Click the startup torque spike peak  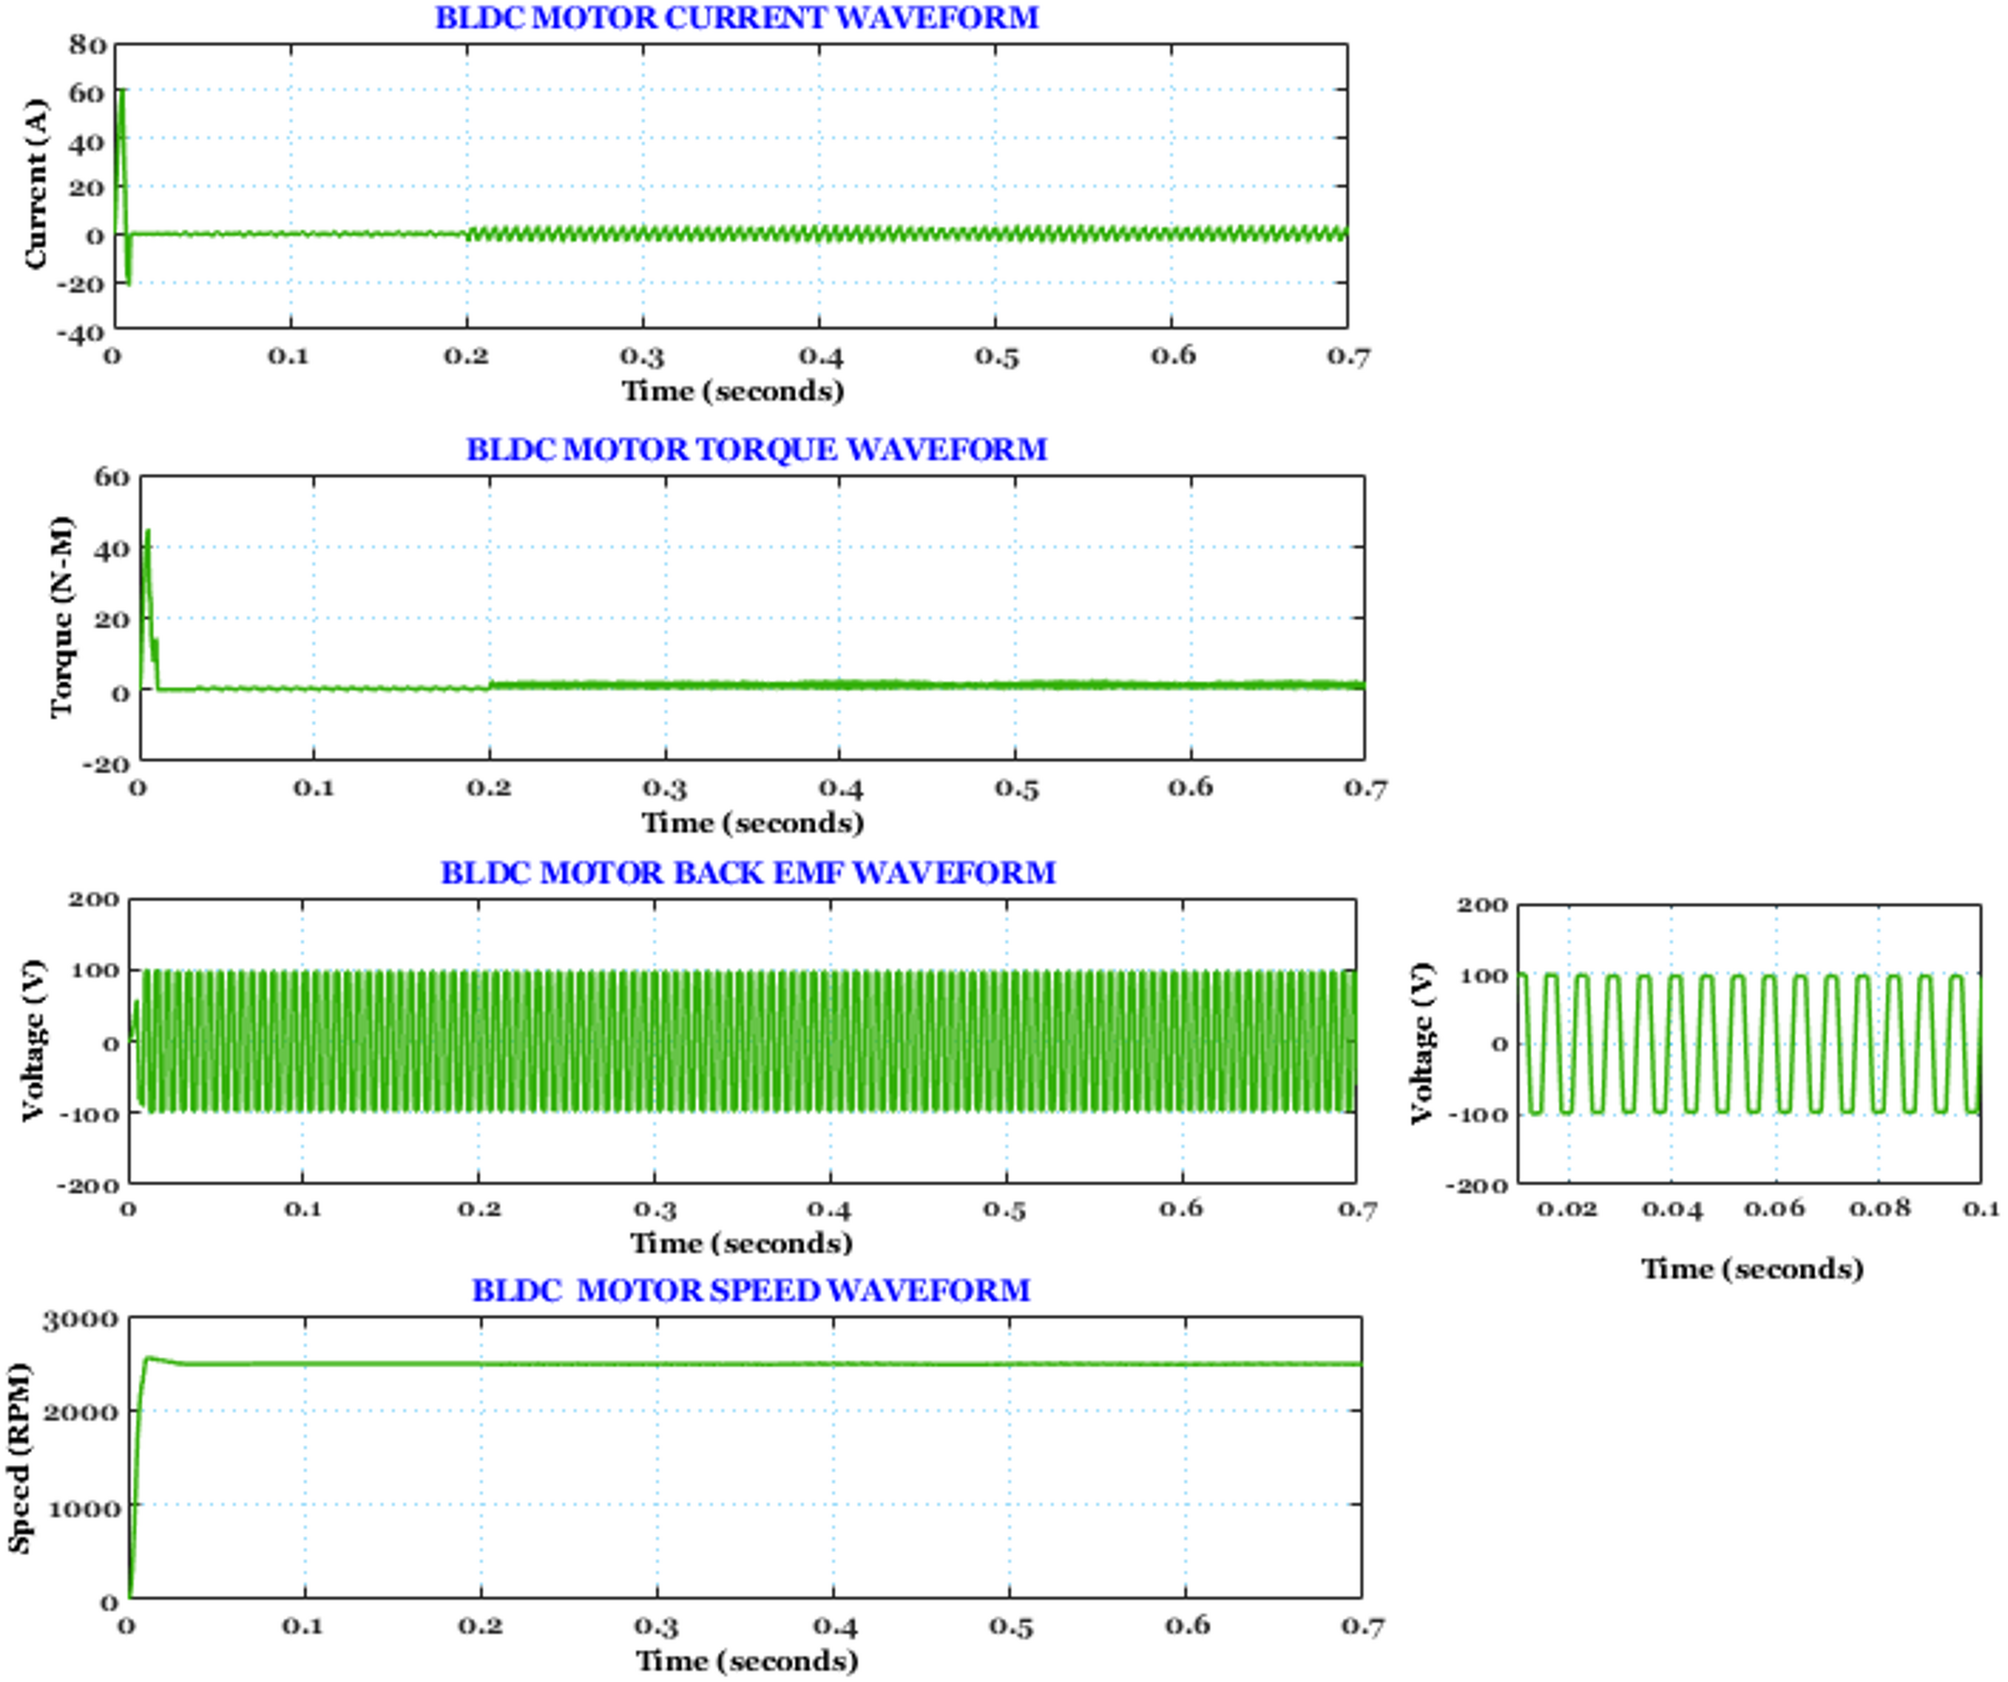148,533
